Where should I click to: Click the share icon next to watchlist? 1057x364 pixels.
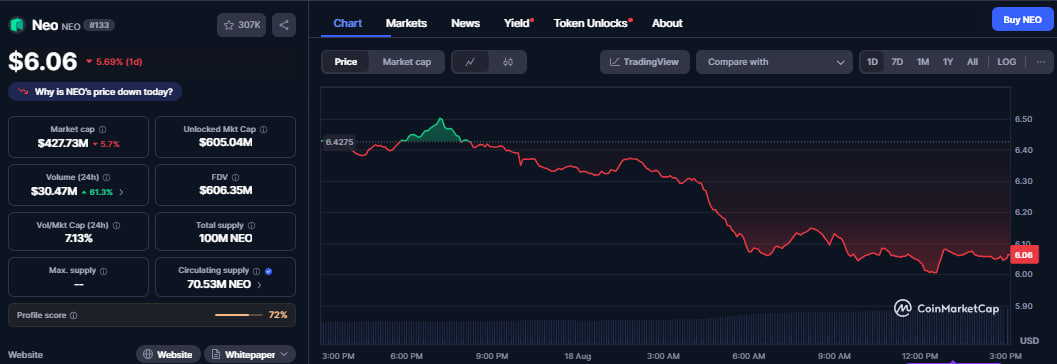point(284,25)
